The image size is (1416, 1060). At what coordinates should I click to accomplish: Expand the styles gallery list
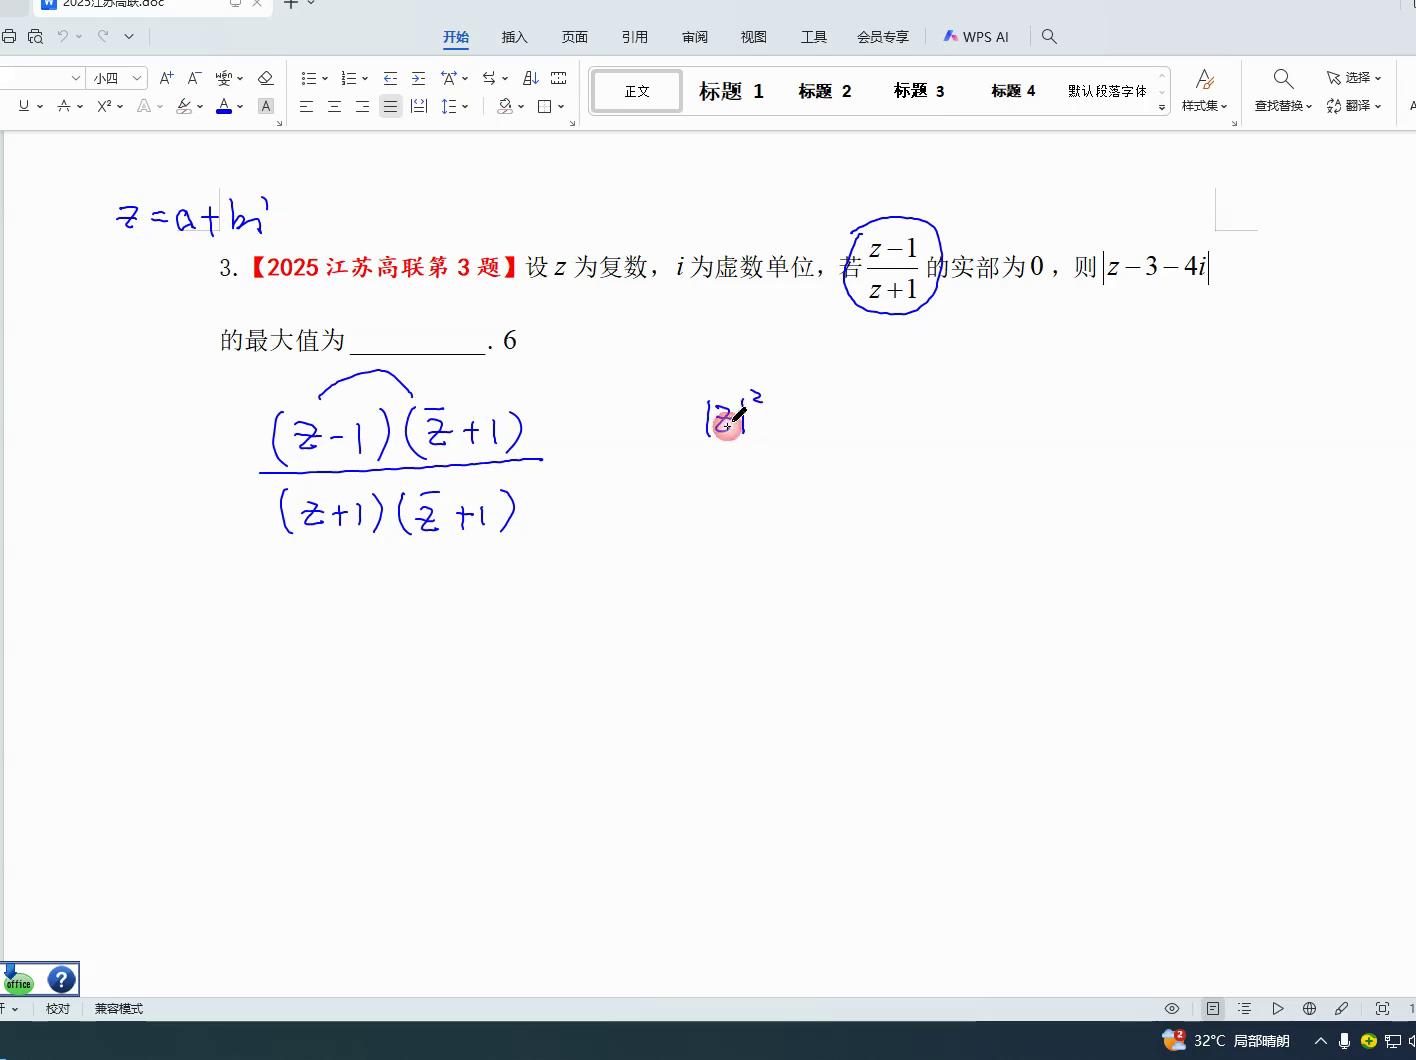[1162, 107]
